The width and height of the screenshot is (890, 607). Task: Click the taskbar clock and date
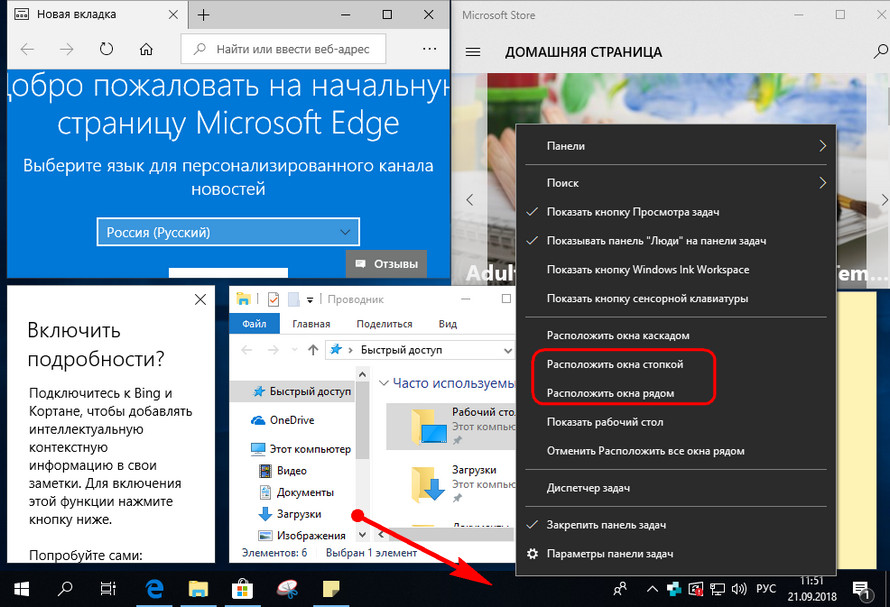click(812, 589)
